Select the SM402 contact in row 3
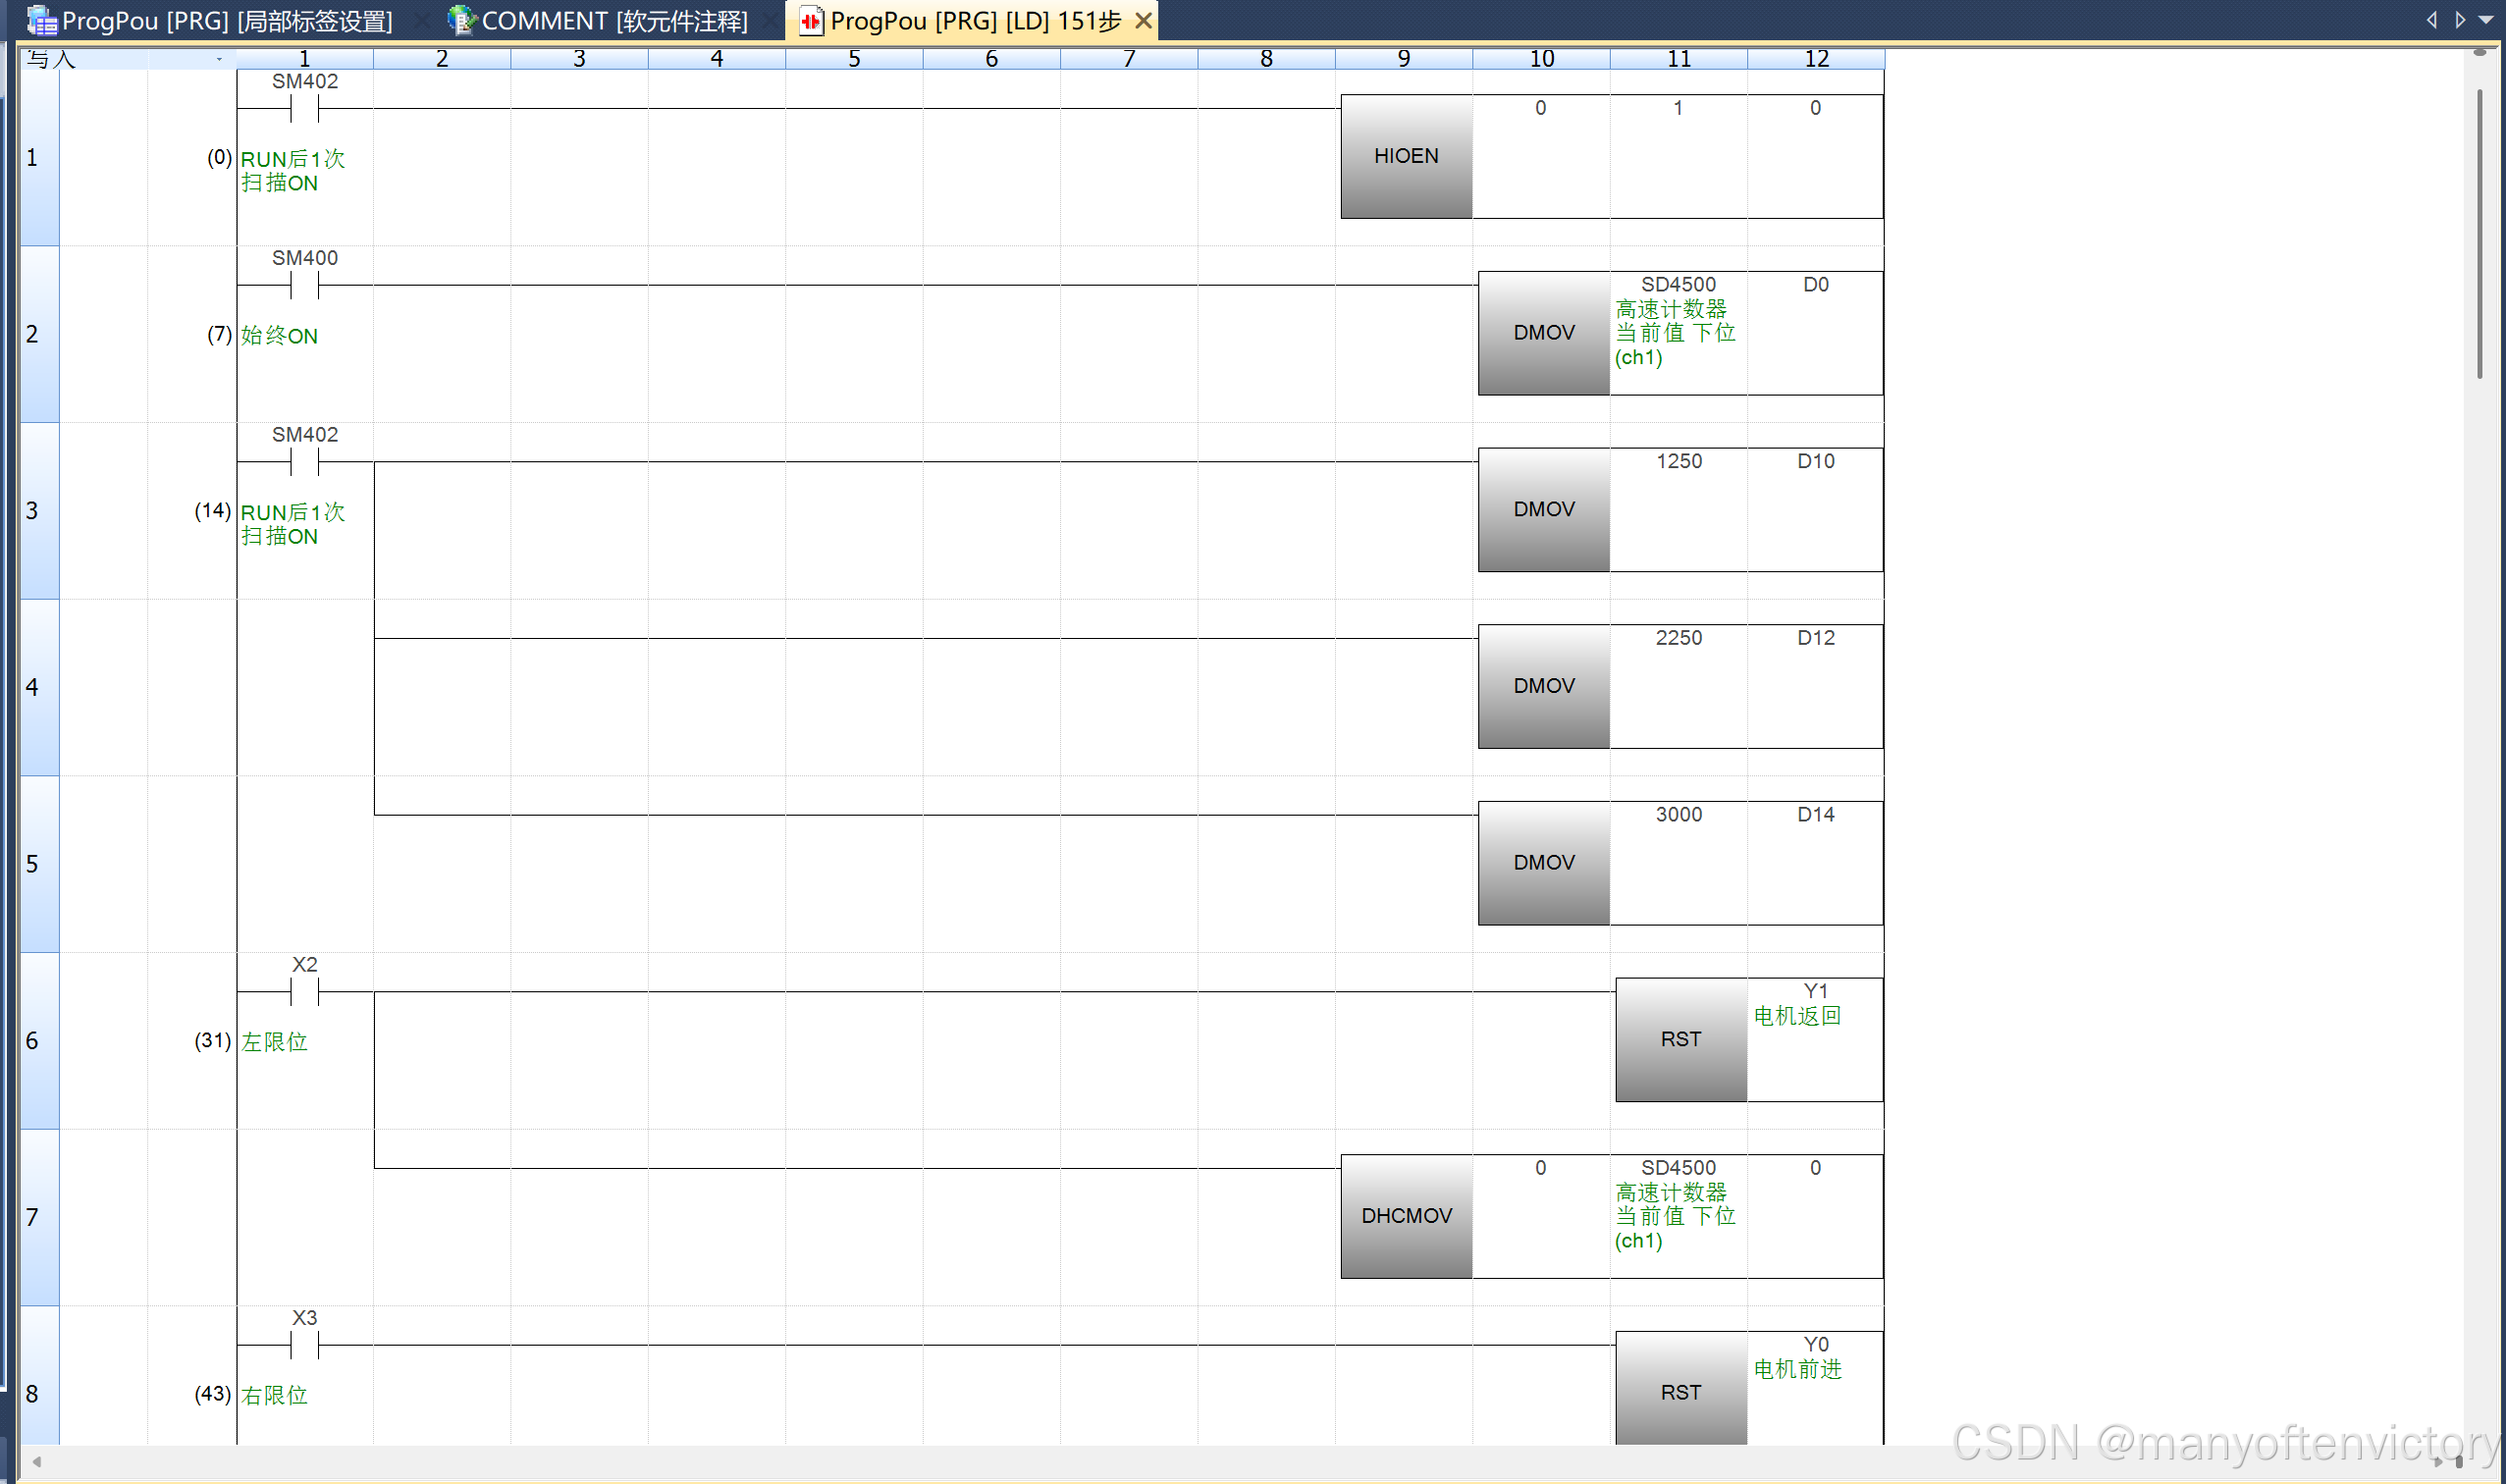Image resolution: width=2506 pixels, height=1484 pixels. (x=305, y=462)
